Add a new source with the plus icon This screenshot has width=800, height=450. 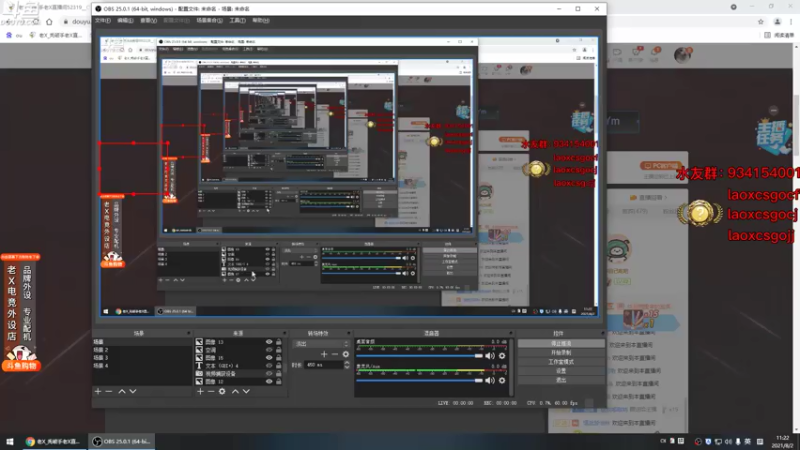coord(200,391)
